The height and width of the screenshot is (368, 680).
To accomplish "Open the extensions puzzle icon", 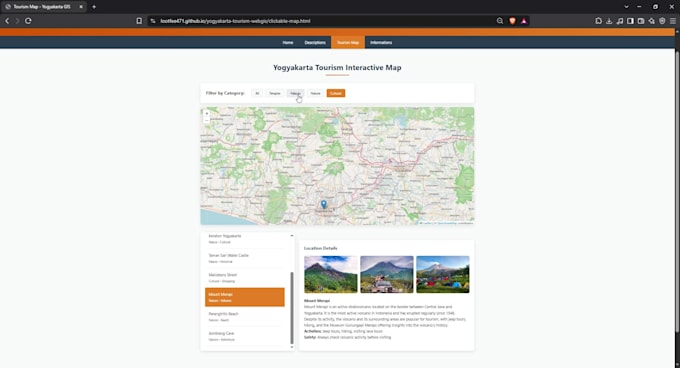I will point(598,21).
